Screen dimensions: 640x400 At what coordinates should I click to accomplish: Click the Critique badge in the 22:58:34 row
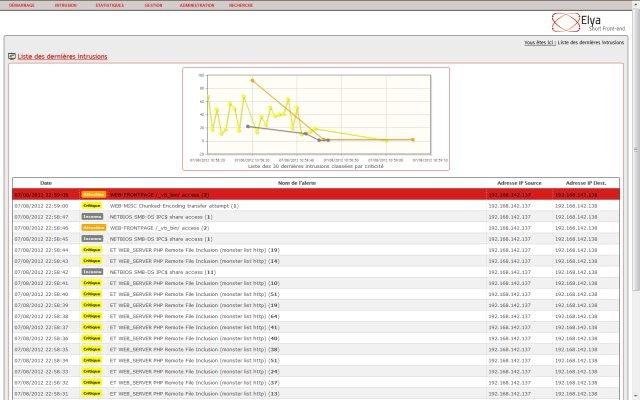91,360
